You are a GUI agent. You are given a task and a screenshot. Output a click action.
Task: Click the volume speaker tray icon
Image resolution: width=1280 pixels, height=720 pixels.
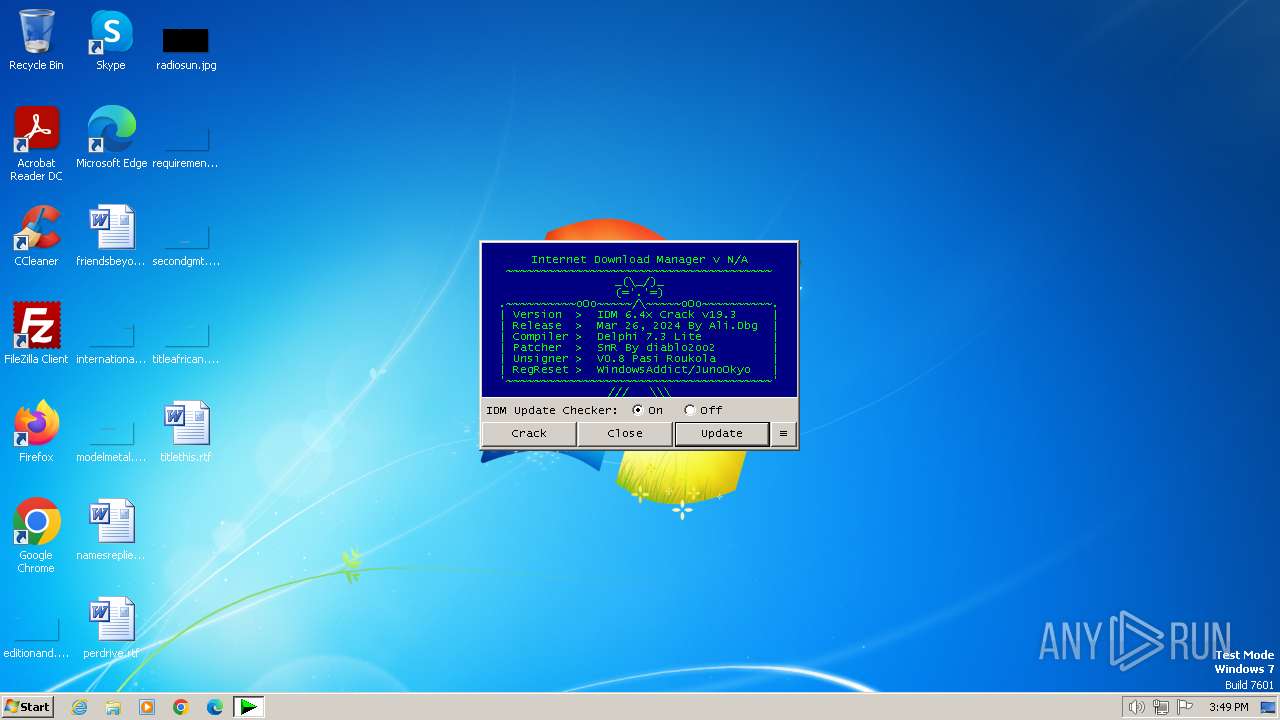(x=1137, y=707)
